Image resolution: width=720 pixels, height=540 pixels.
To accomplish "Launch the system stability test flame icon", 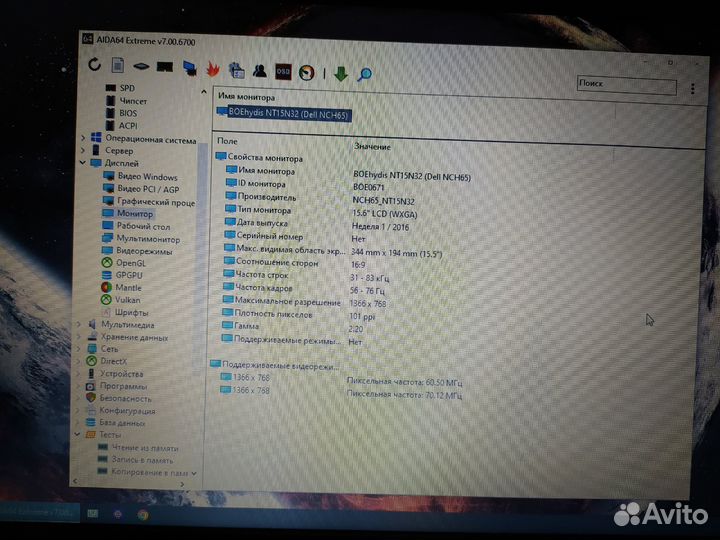I will pyautogui.click(x=213, y=69).
